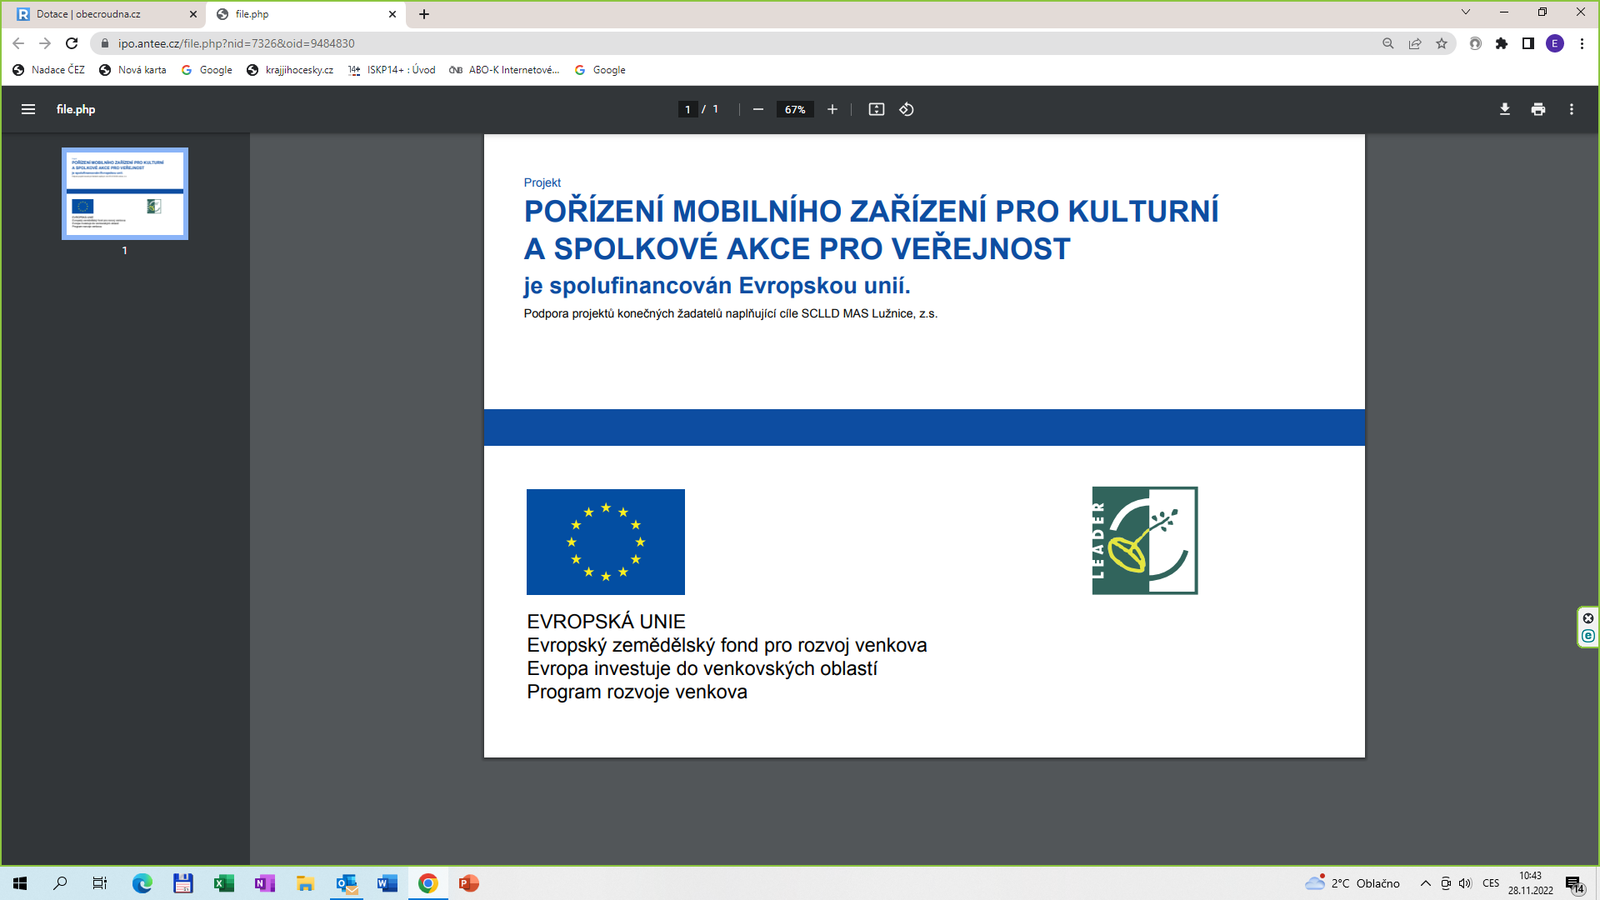Close the Dotace | obecroudna.cz tab
Screen dimensions: 1600x900
tap(193, 14)
